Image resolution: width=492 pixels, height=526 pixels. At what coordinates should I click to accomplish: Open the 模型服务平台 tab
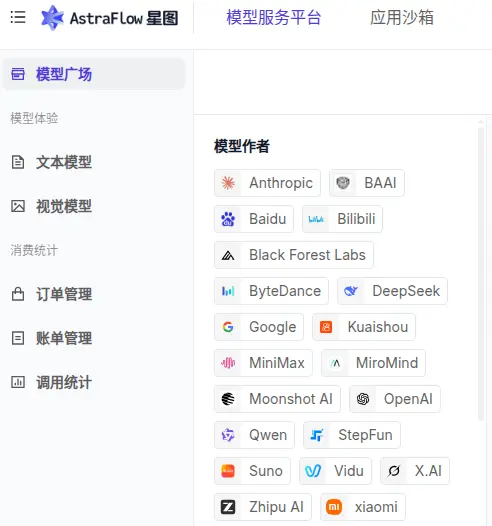coord(274,18)
